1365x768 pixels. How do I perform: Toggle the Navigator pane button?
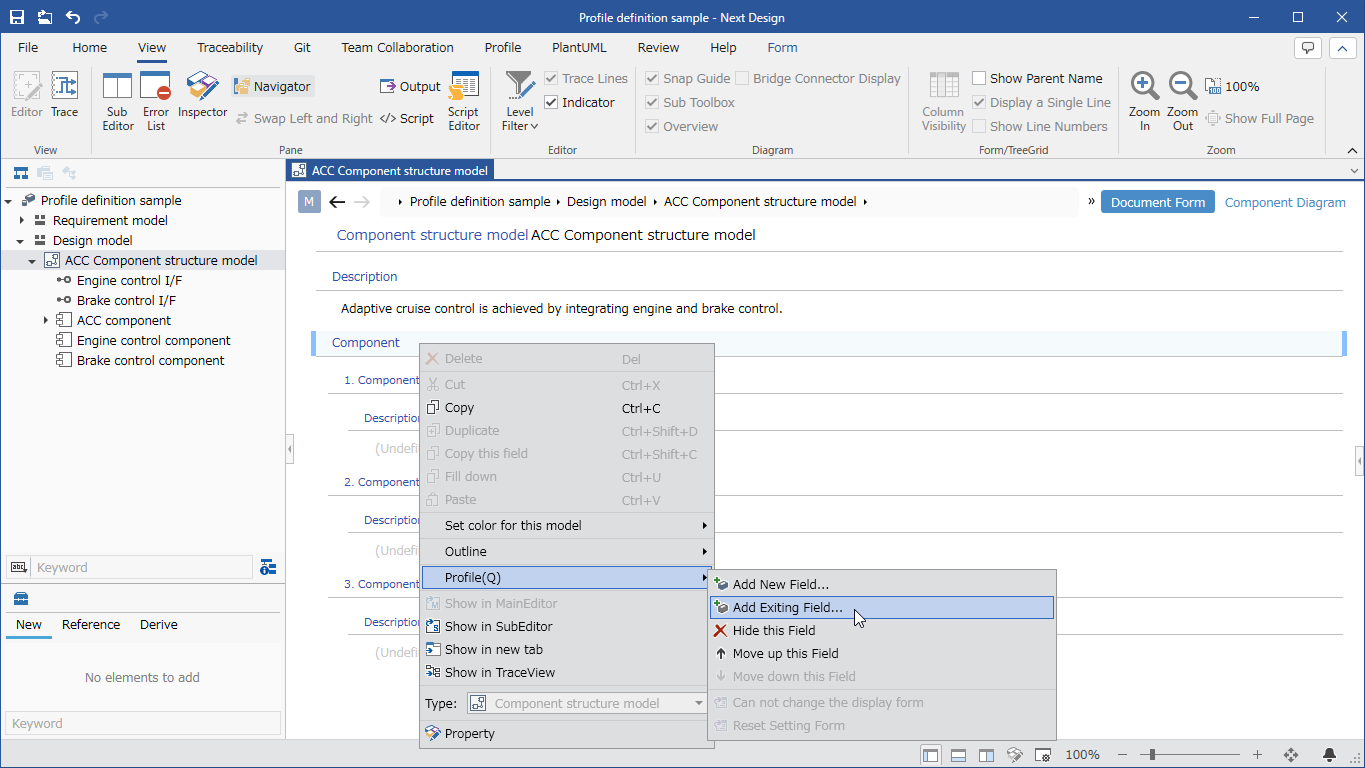point(273,86)
